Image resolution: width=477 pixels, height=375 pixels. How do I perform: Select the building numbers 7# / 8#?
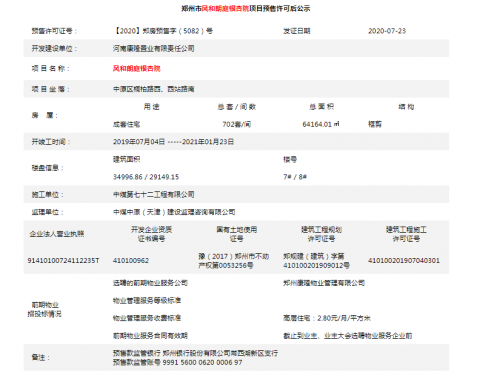(x=295, y=177)
